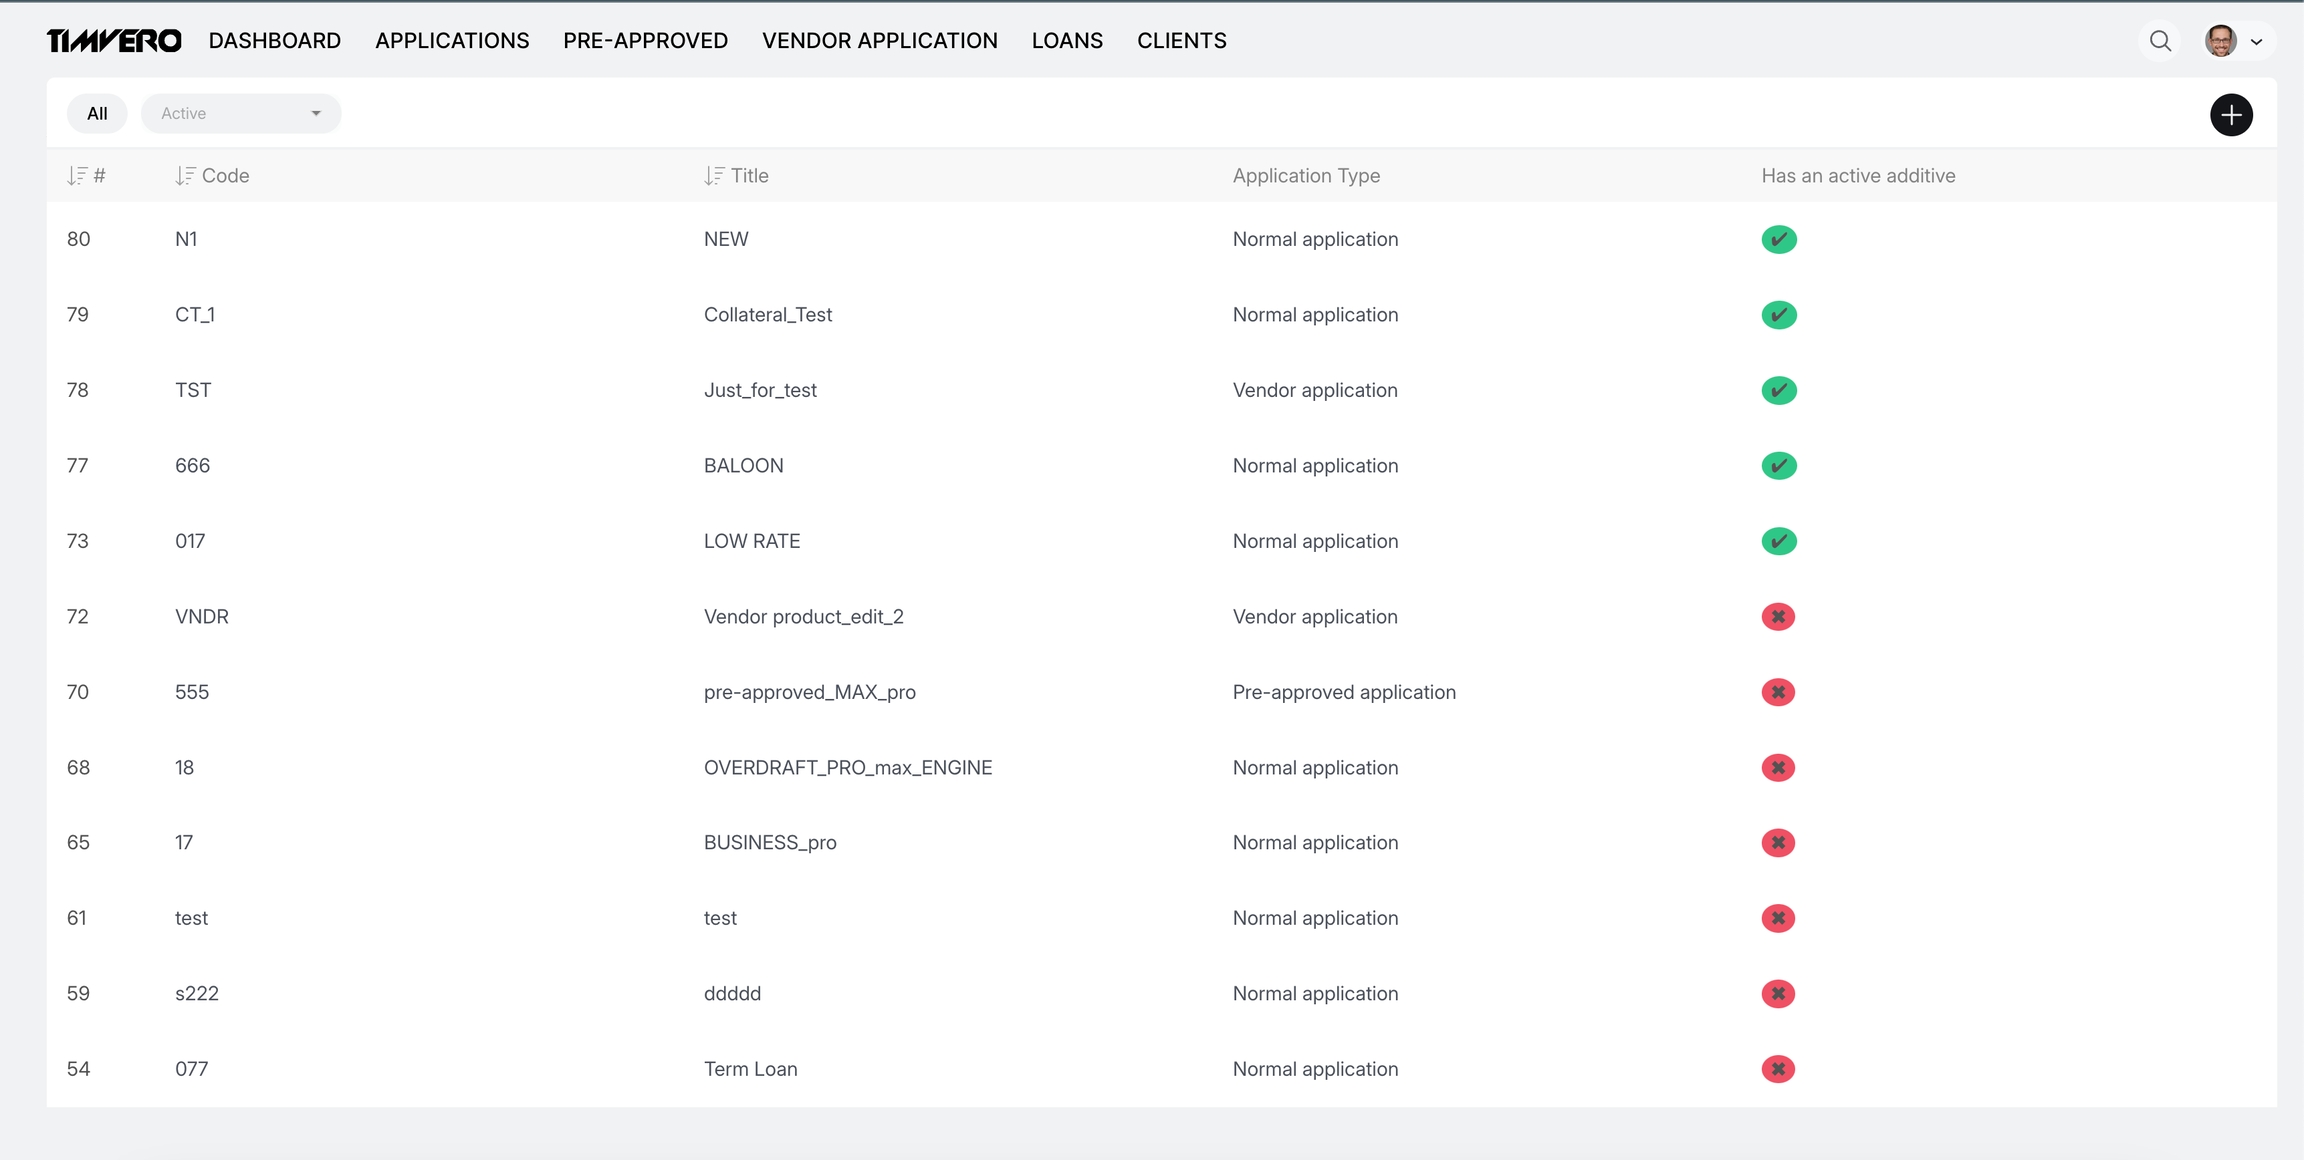Click red cross in Term Loan row
The height and width of the screenshot is (1160, 2304).
[1778, 1069]
